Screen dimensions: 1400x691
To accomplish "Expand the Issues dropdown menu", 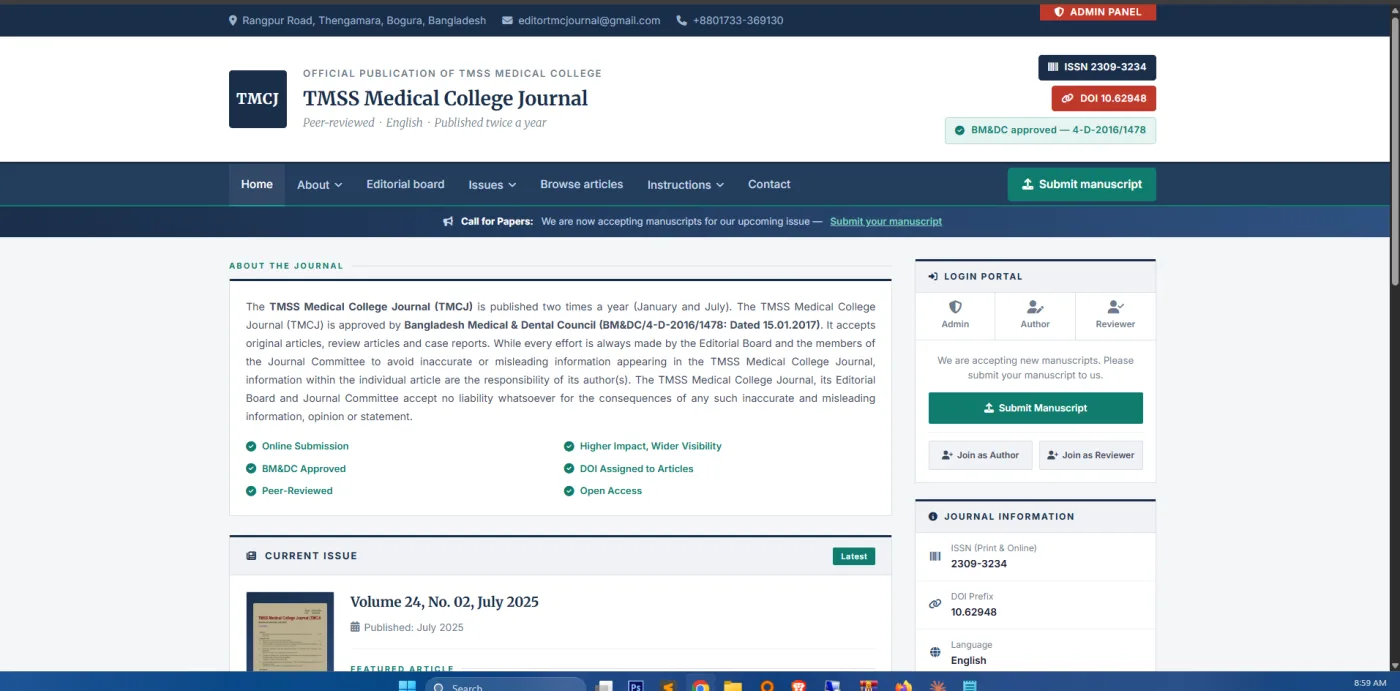I will click(x=492, y=185).
